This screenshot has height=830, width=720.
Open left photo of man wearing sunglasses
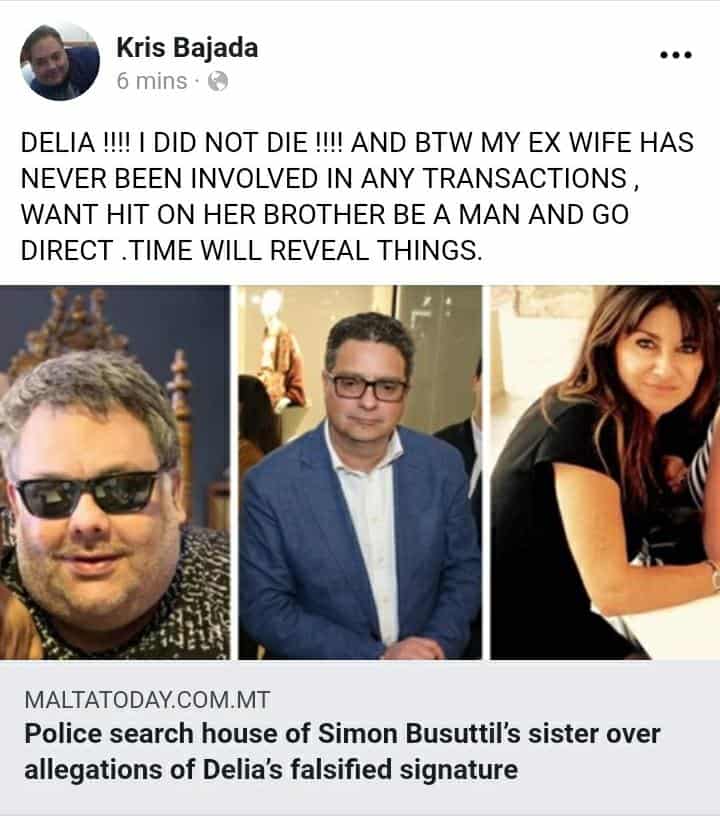coord(115,472)
